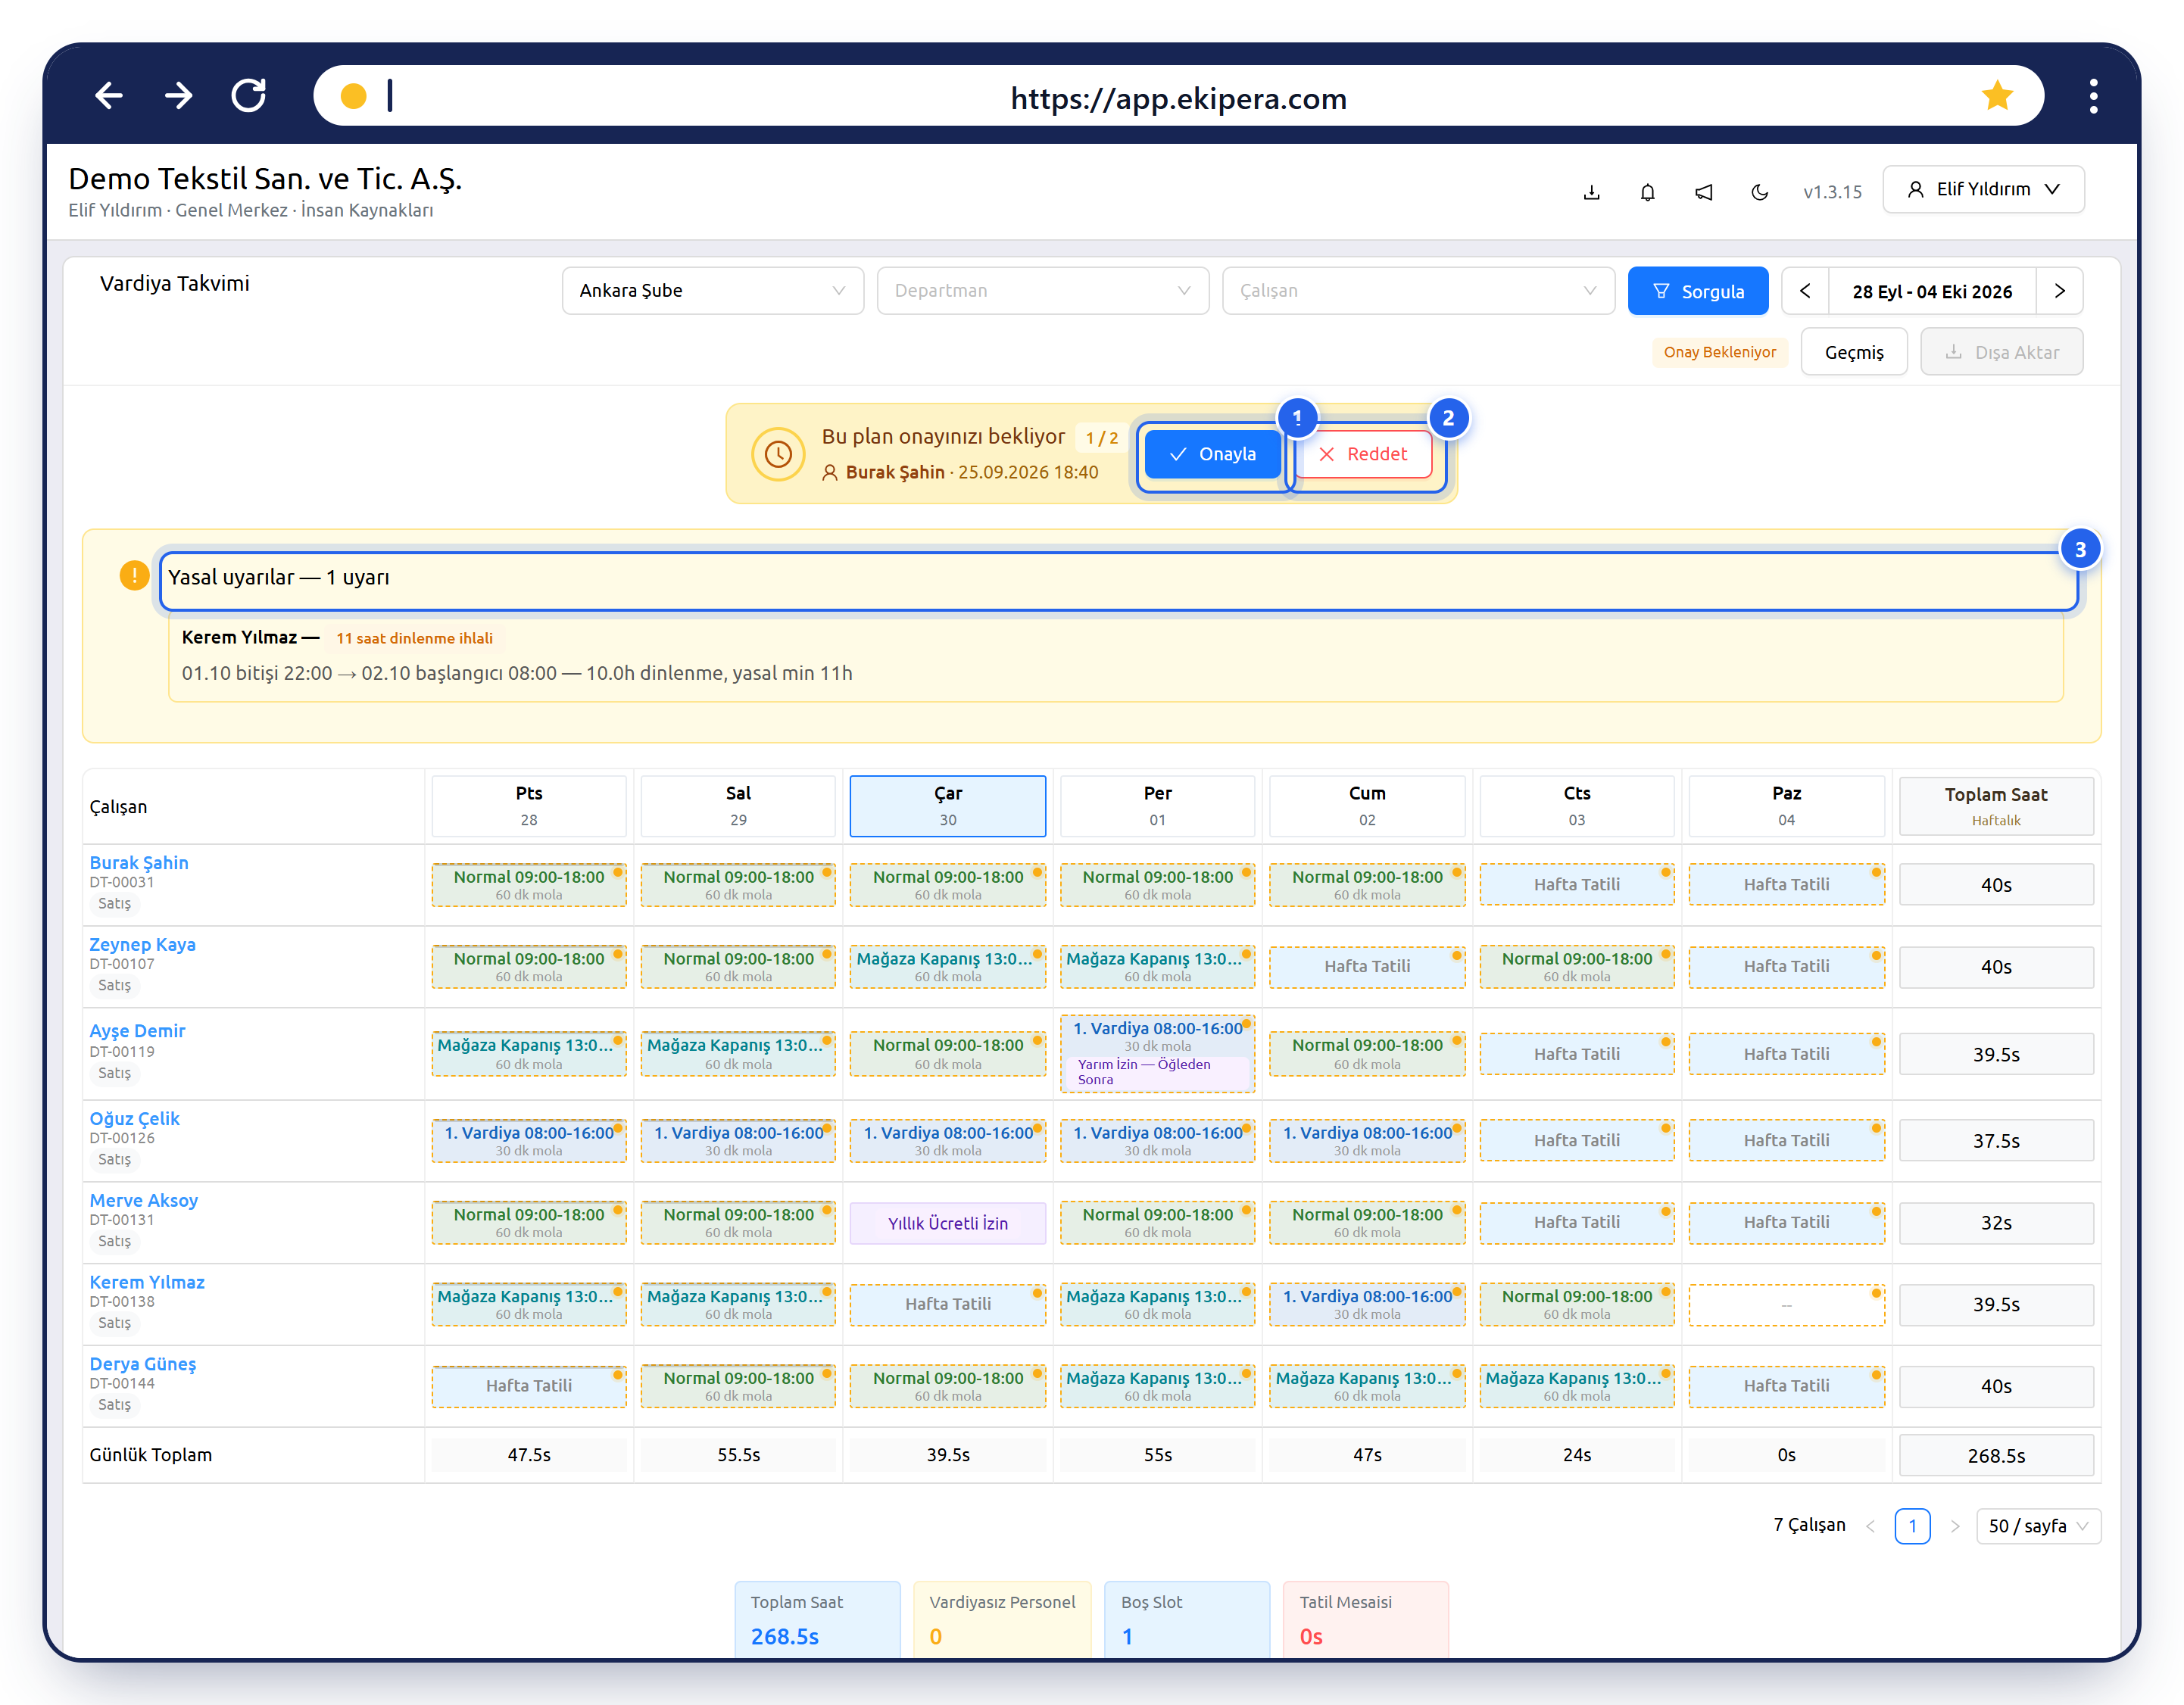The image size is (2184, 1705).
Task: Go to next week arrow
Action: (x=2060, y=291)
